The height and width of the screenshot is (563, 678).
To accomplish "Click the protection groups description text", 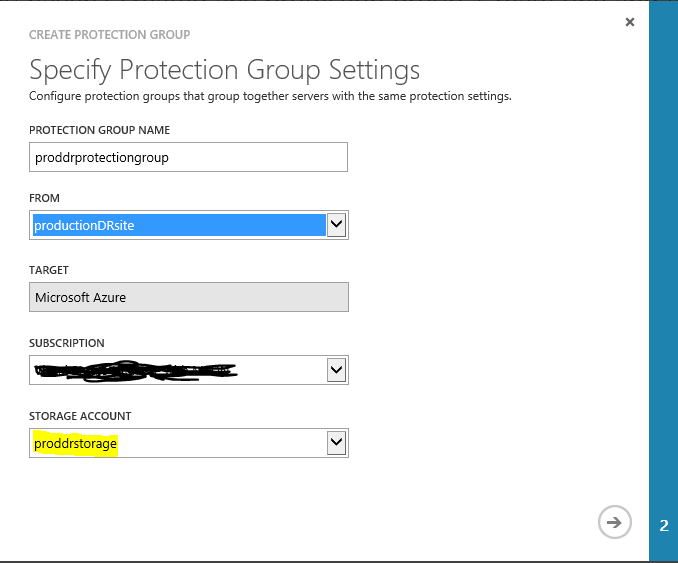I will tap(270, 97).
